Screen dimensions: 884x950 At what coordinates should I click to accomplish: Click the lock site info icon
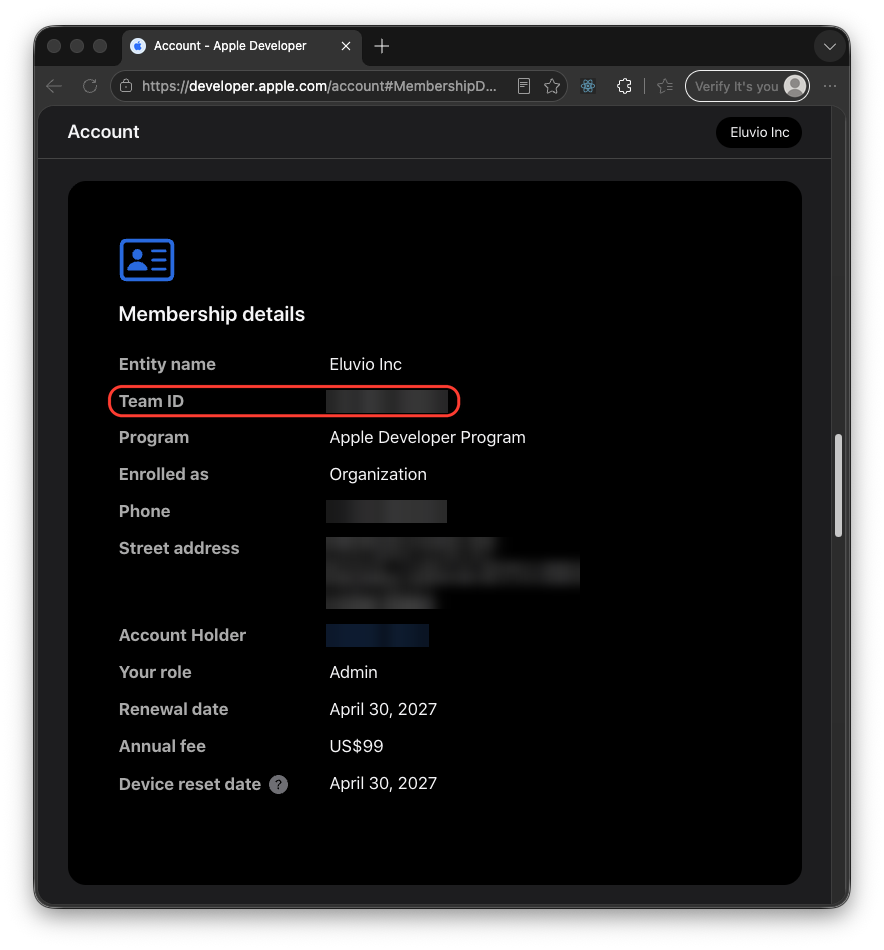point(126,86)
